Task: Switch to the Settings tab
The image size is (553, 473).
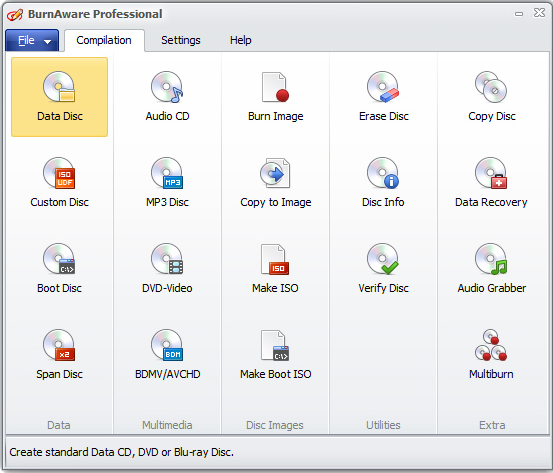Action: pos(181,40)
